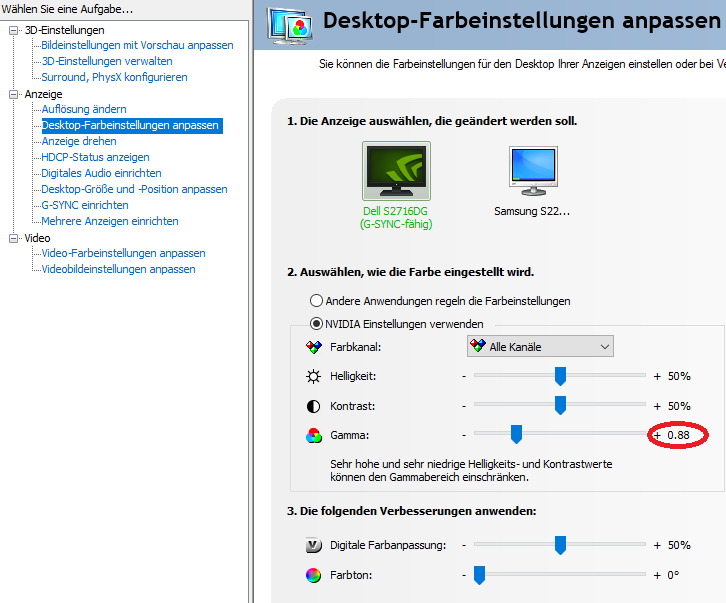This screenshot has width=726, height=603.
Task: Click the Digitale Farbanpassung icon
Action: (x=313, y=545)
